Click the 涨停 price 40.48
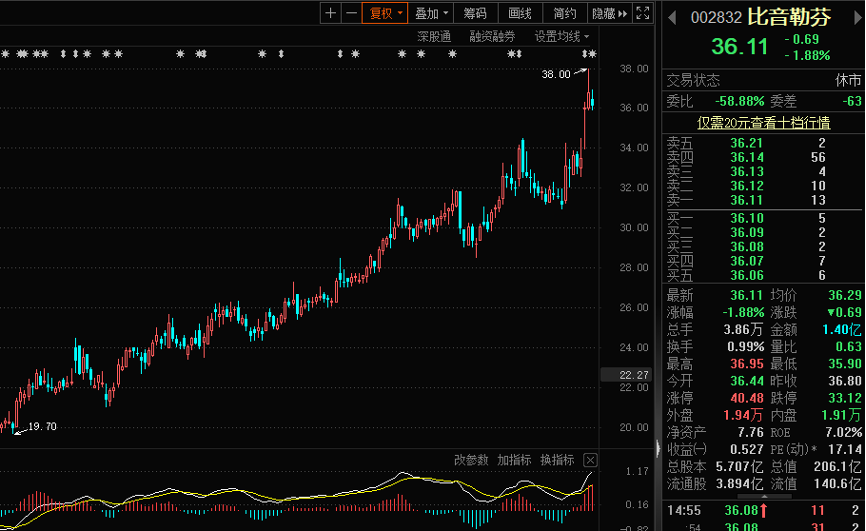866x531 pixels. tap(747, 398)
